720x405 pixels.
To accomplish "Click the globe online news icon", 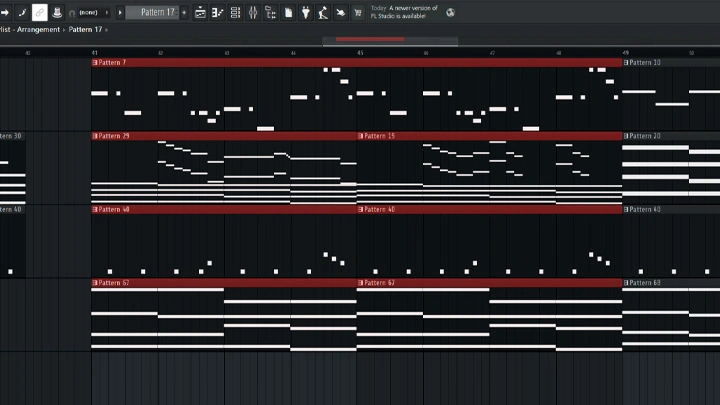I will click(x=450, y=13).
